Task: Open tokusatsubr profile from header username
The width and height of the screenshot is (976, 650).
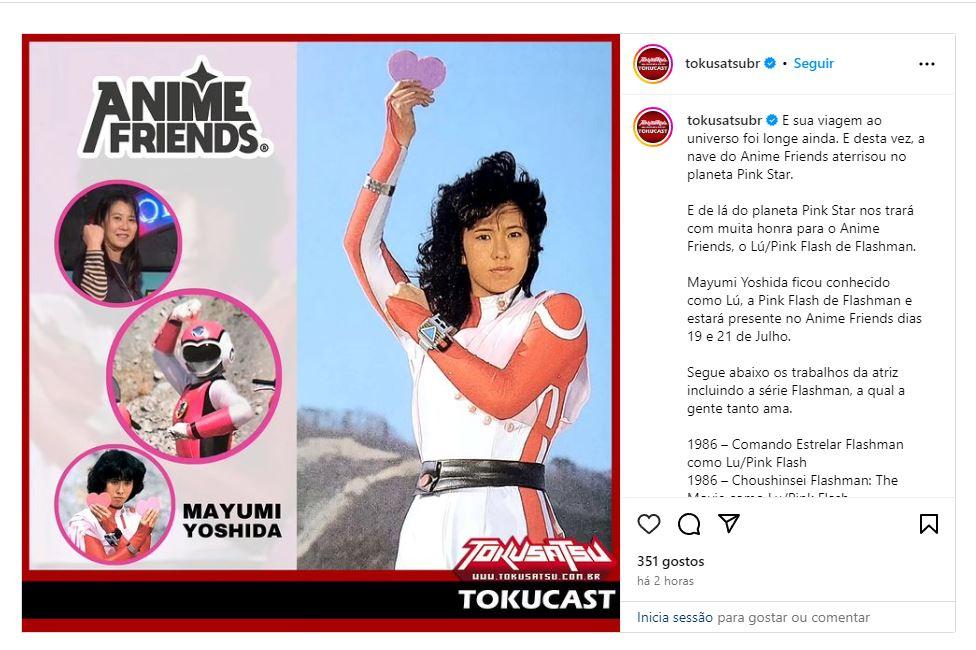Action: pyautogui.click(x=722, y=63)
